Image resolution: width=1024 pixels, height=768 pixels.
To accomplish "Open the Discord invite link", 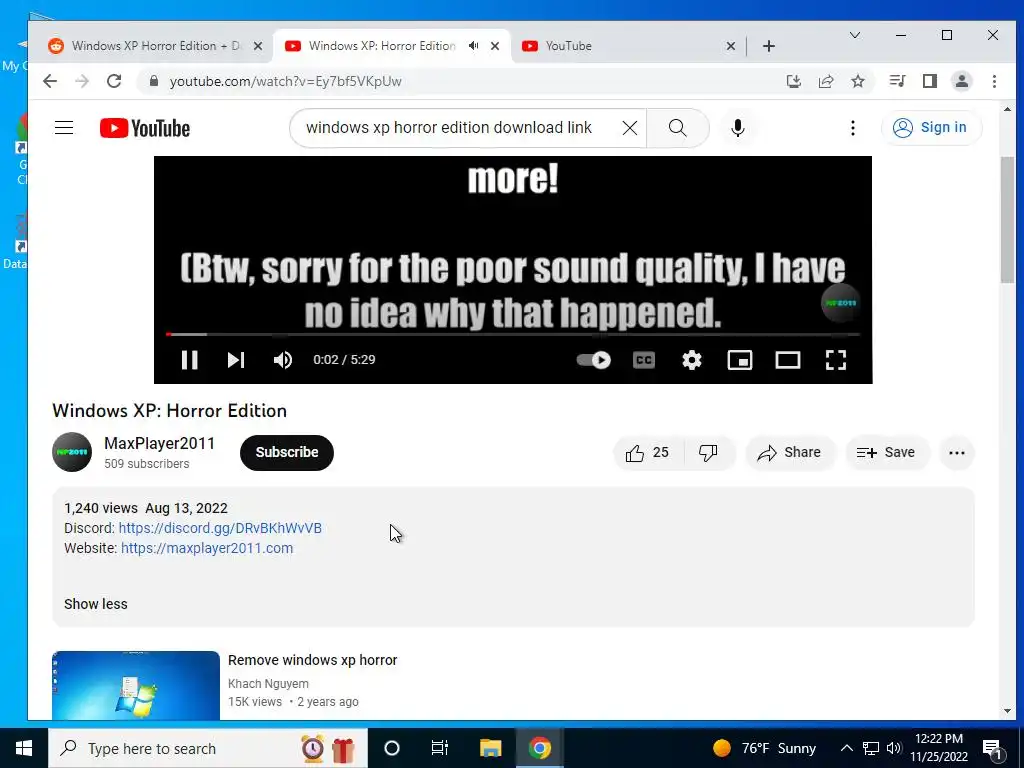I will click(220, 528).
